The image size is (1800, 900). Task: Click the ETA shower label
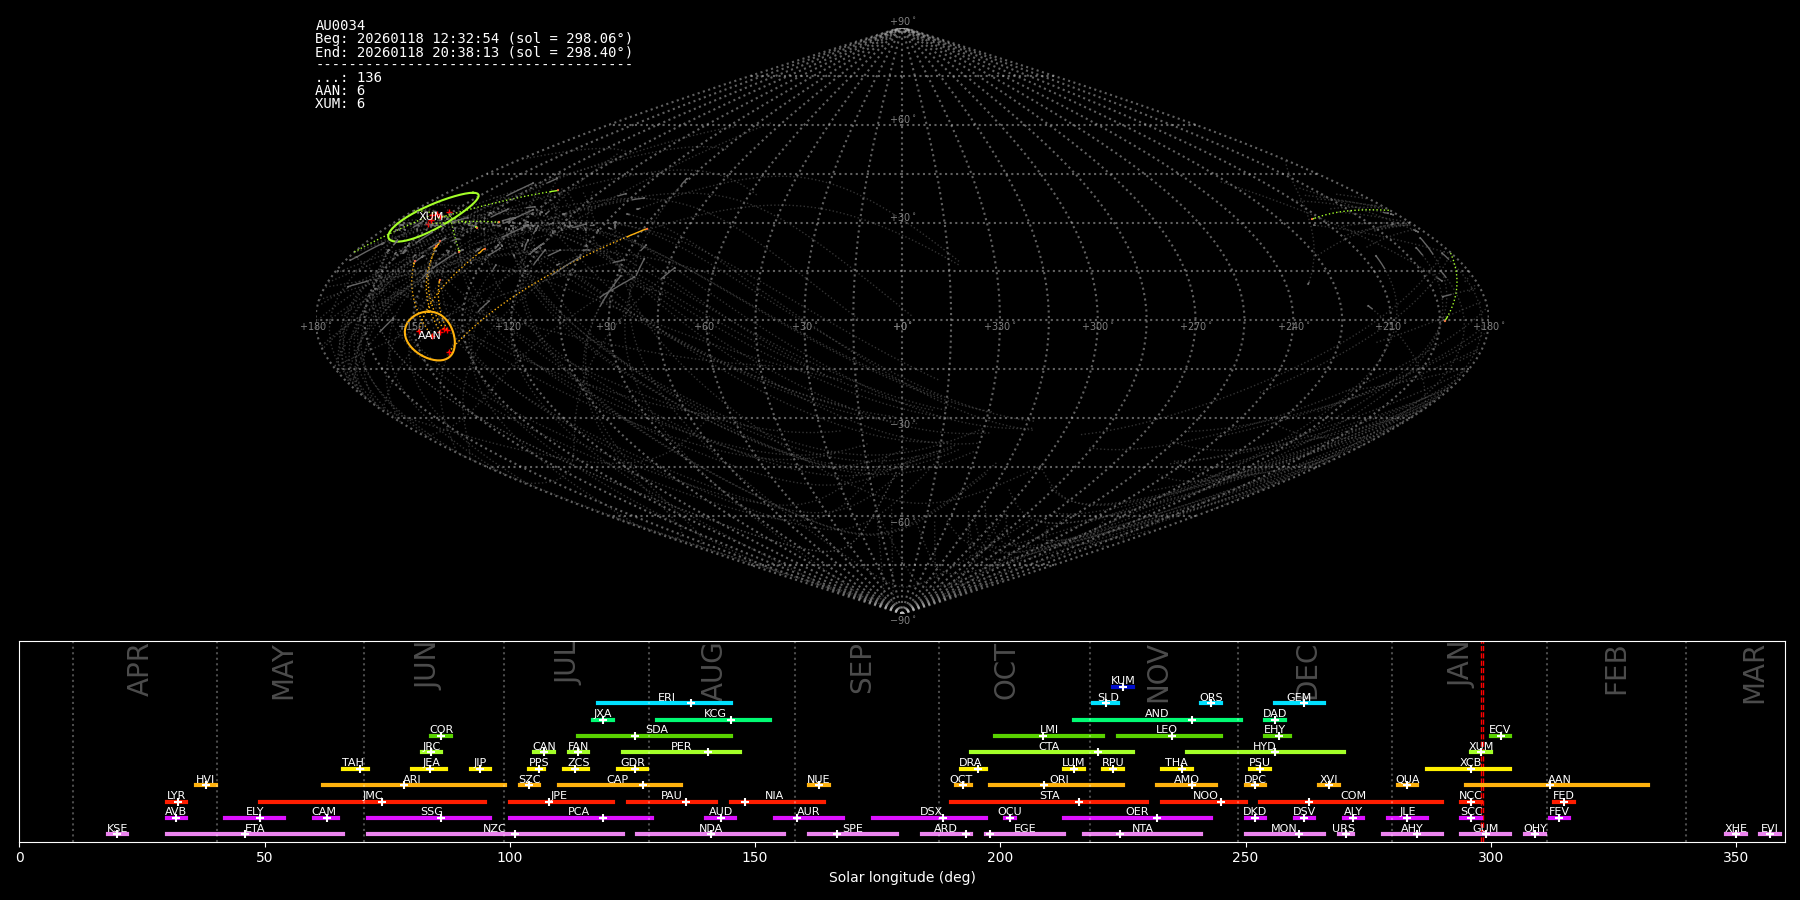tap(255, 829)
